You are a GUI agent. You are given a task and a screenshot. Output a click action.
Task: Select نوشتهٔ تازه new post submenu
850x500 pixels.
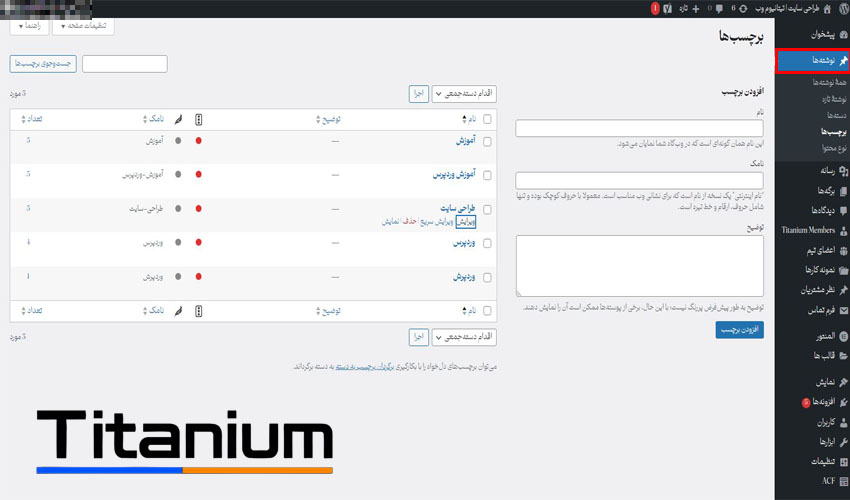click(834, 99)
